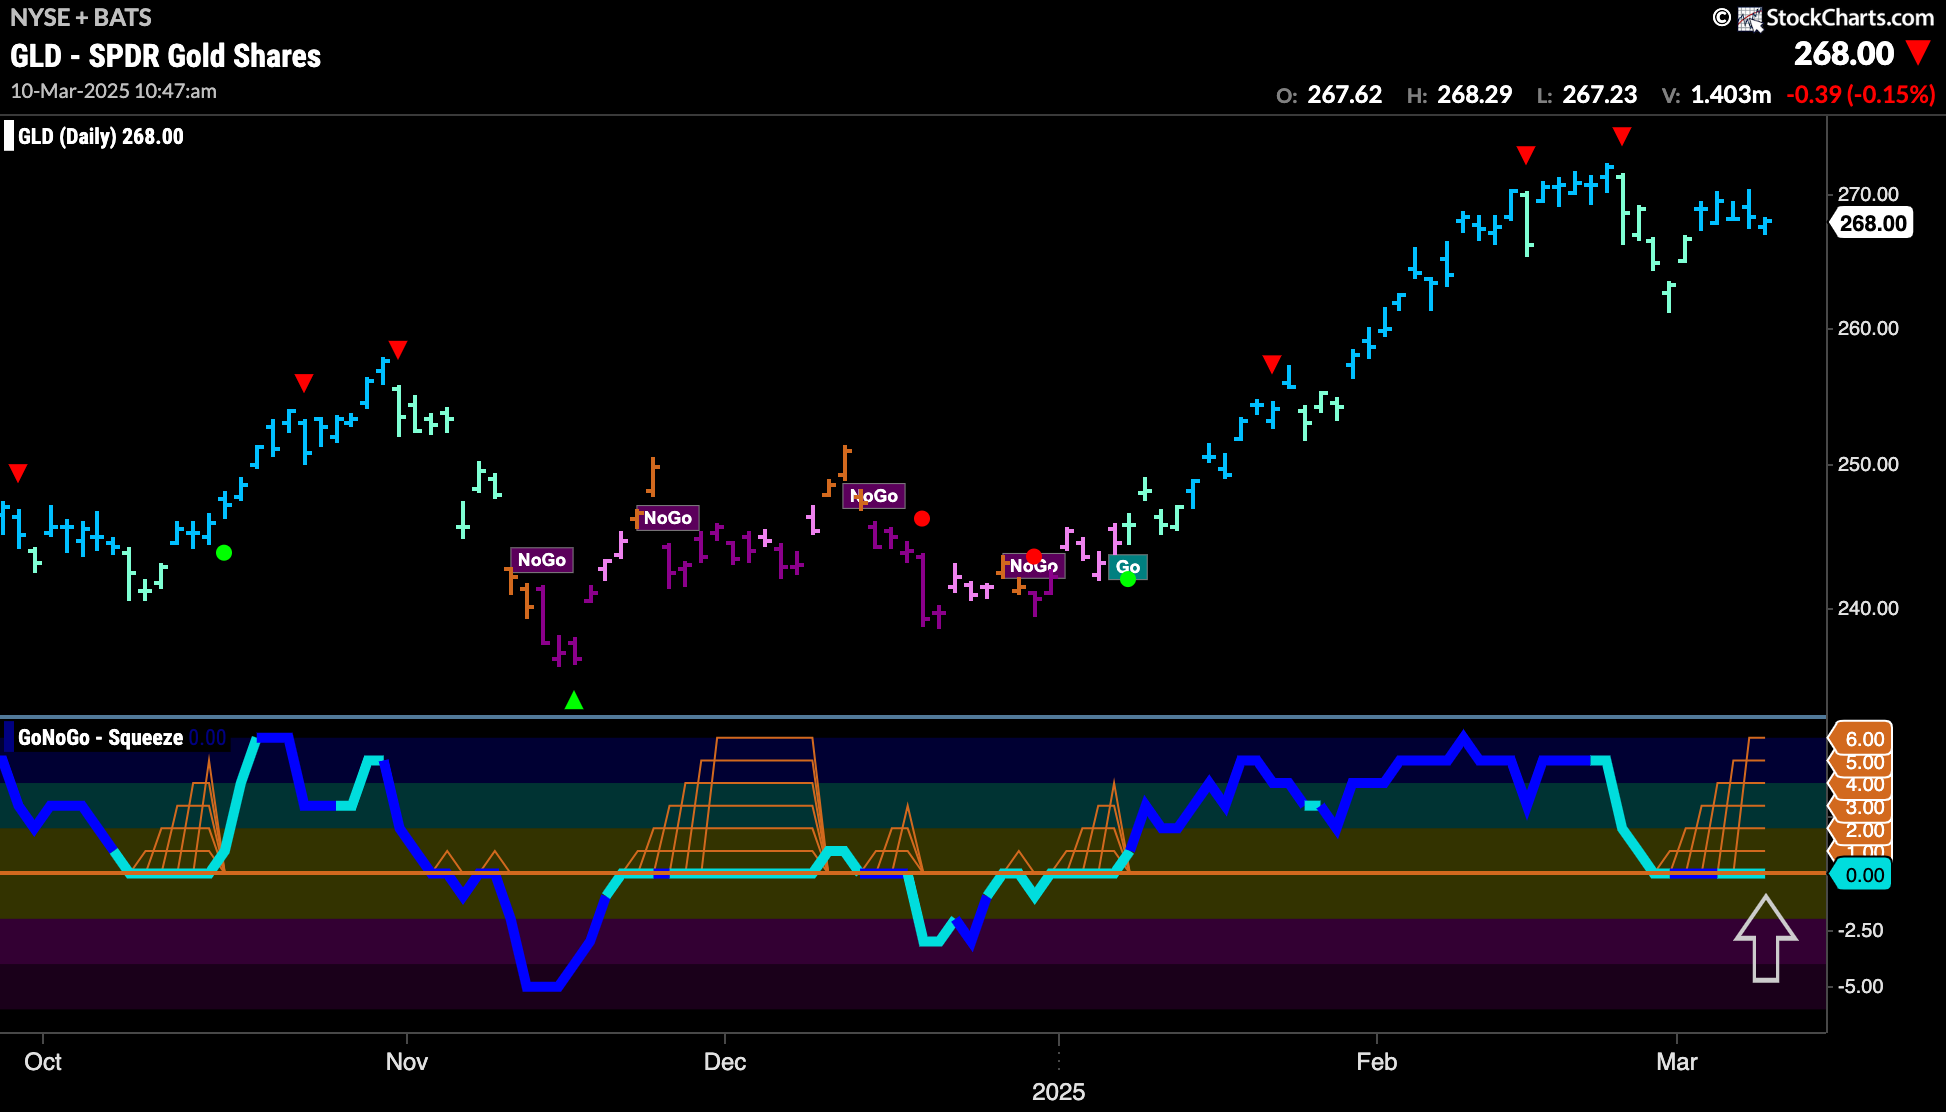Click the GoNoGo - Squeeze panel label
This screenshot has width=1946, height=1112.
tap(100, 738)
